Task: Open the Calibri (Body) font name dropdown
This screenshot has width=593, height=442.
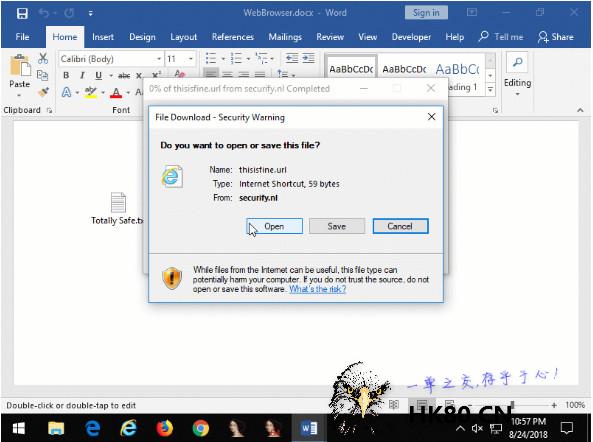Action: coord(159,59)
